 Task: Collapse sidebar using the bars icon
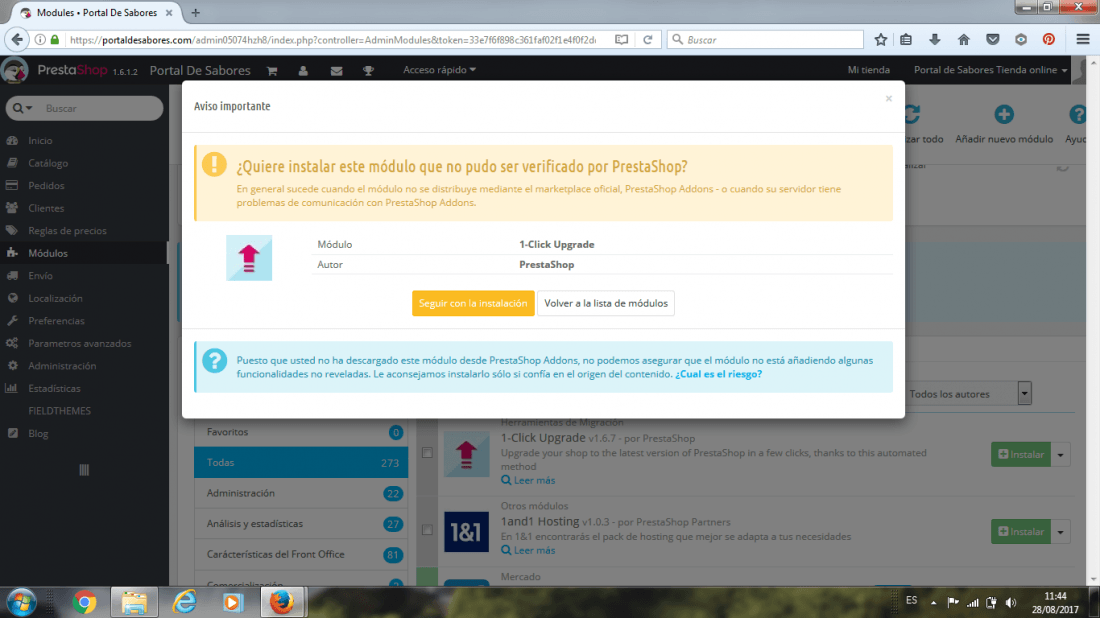click(x=84, y=470)
